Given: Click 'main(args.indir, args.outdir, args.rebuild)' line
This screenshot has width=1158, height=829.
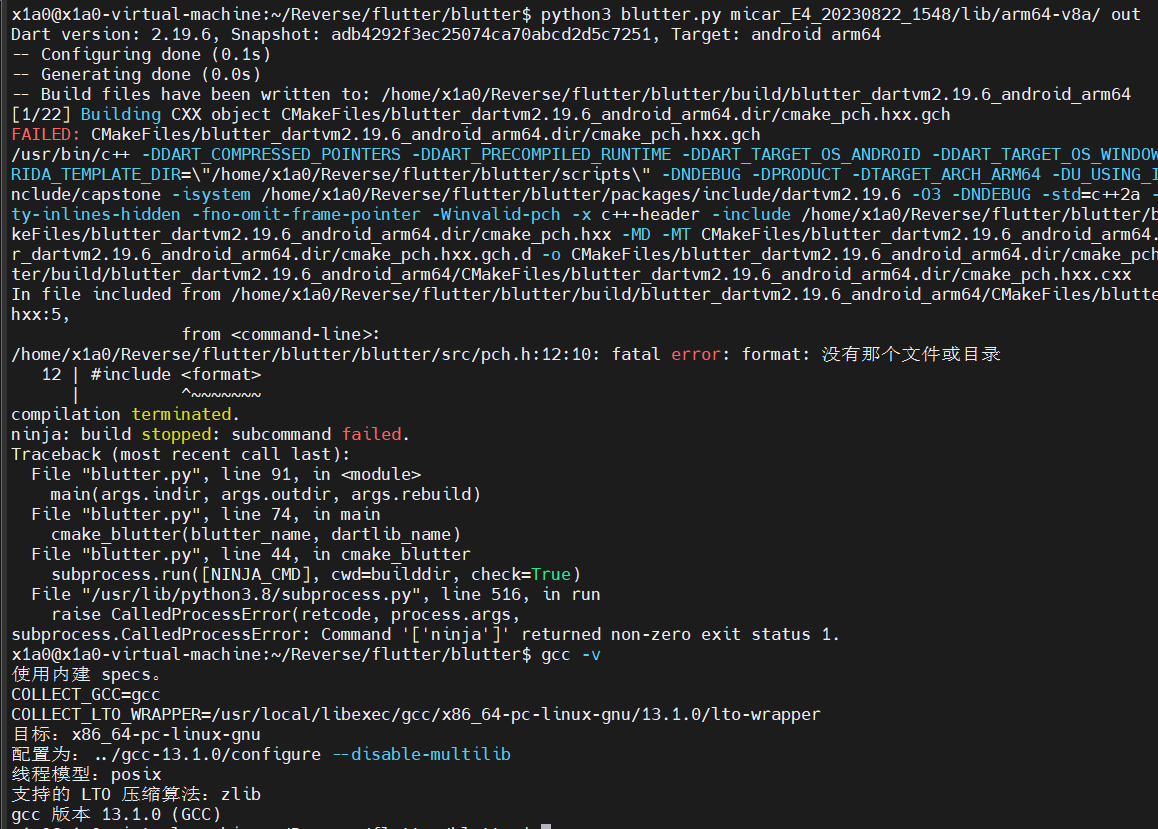Looking at the screenshot, I should pos(266,494).
